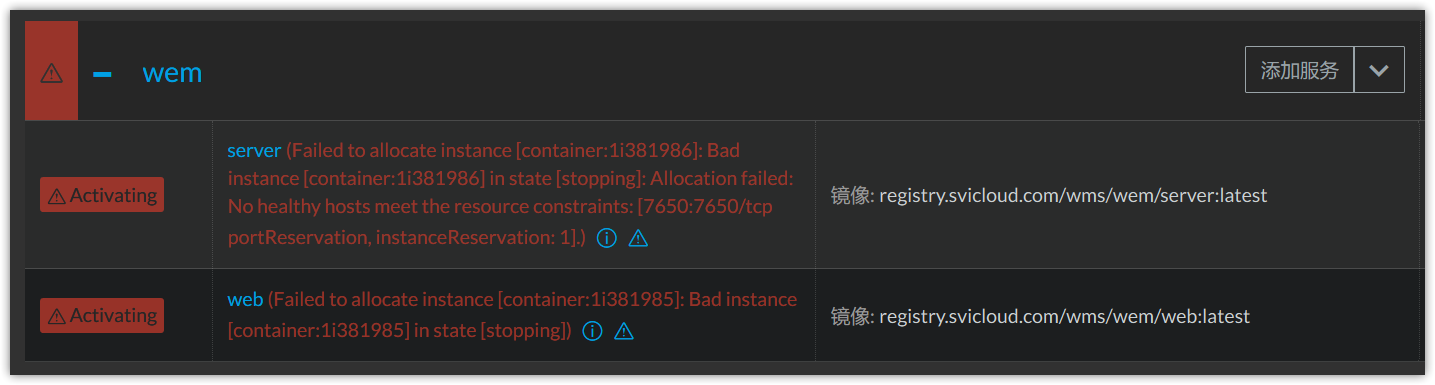Screen dimensions: 1435x385
Task: Collapse the wem stack using the minus toggle
Action: point(102,73)
